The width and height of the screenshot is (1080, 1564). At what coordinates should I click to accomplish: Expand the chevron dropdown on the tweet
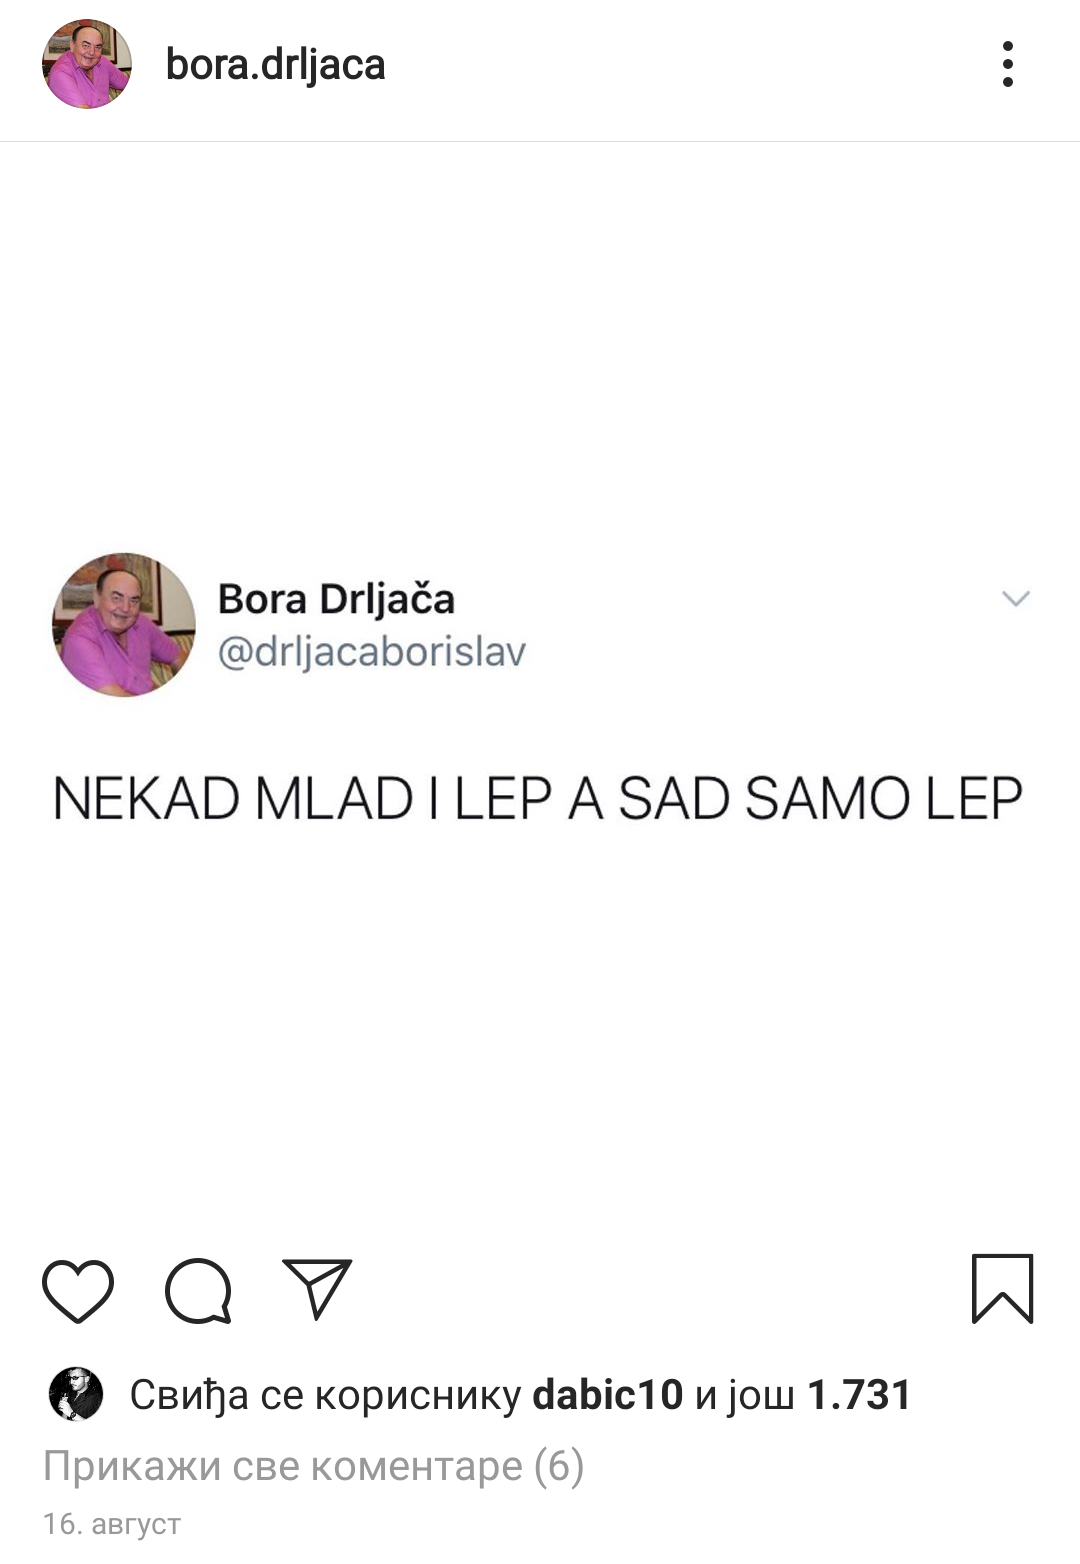[x=1015, y=598]
